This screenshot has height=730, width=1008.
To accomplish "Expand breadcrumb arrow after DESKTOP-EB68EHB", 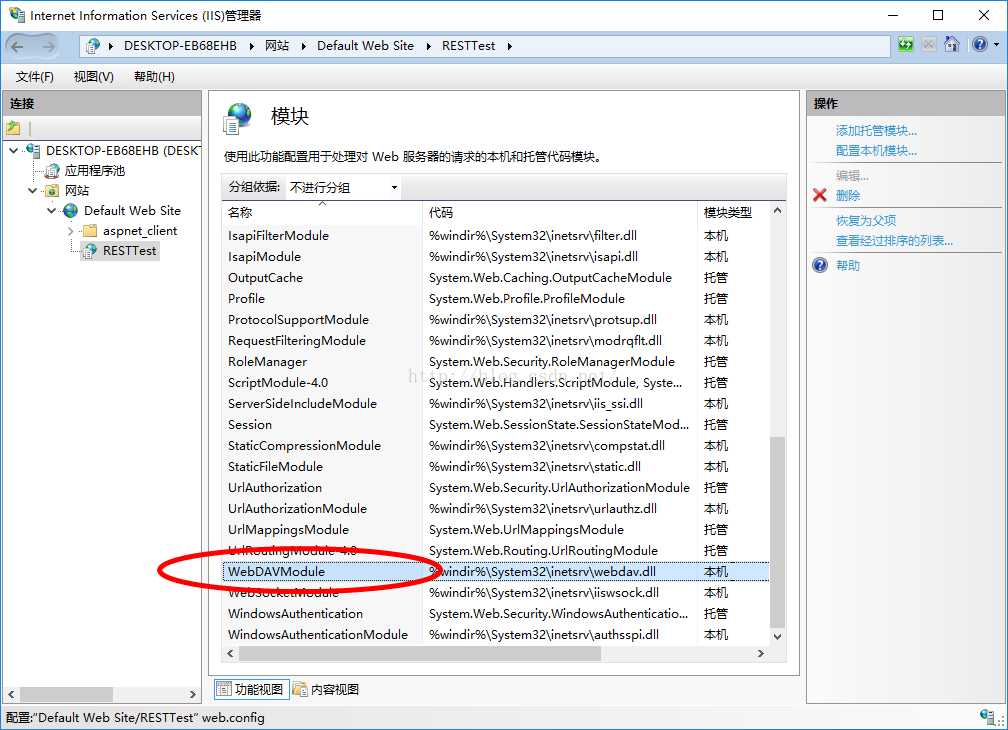I will coord(251,46).
